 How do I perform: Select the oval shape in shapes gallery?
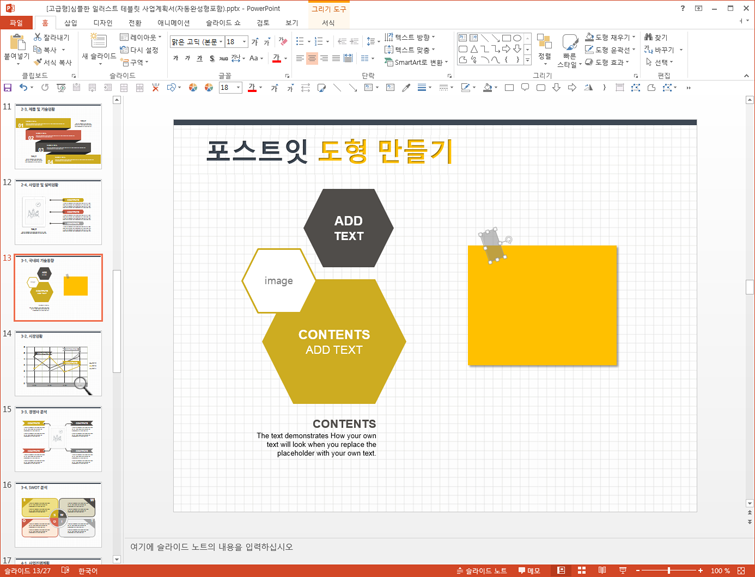tap(517, 38)
